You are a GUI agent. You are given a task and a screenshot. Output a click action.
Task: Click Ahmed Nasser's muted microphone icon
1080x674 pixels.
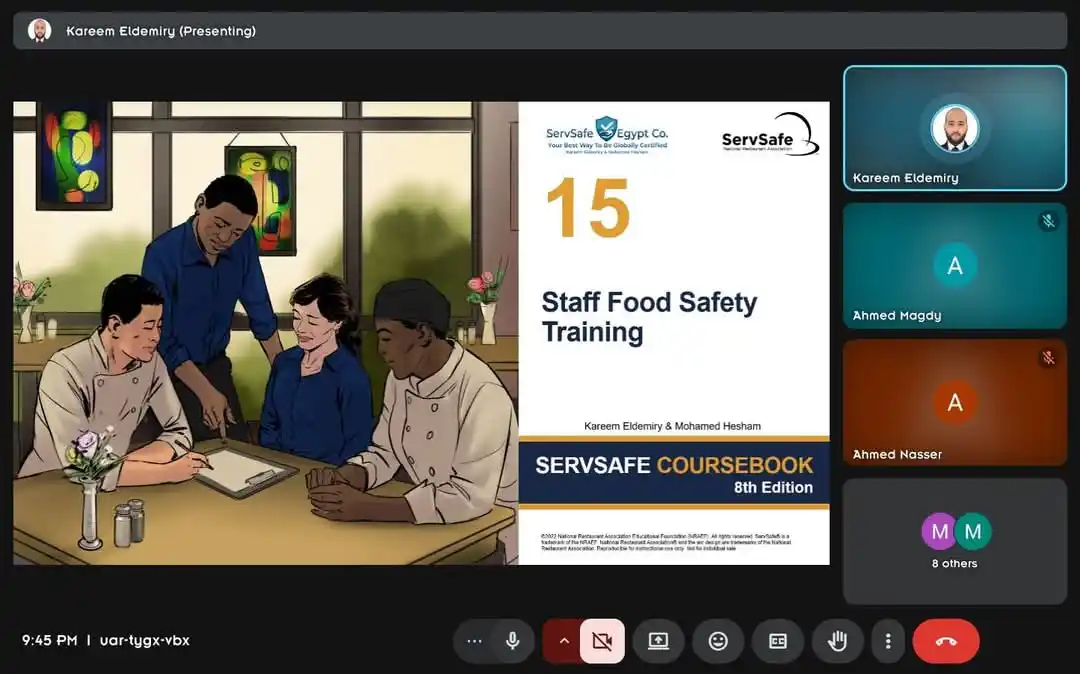tap(1048, 358)
